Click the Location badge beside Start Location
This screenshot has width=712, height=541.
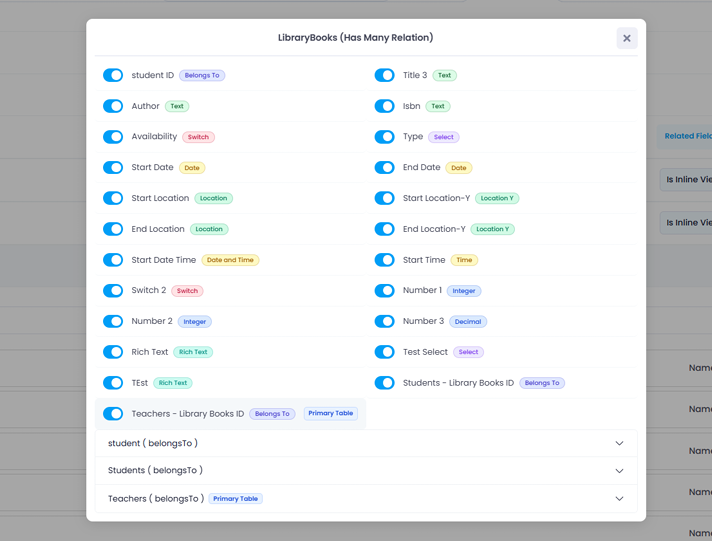213,198
